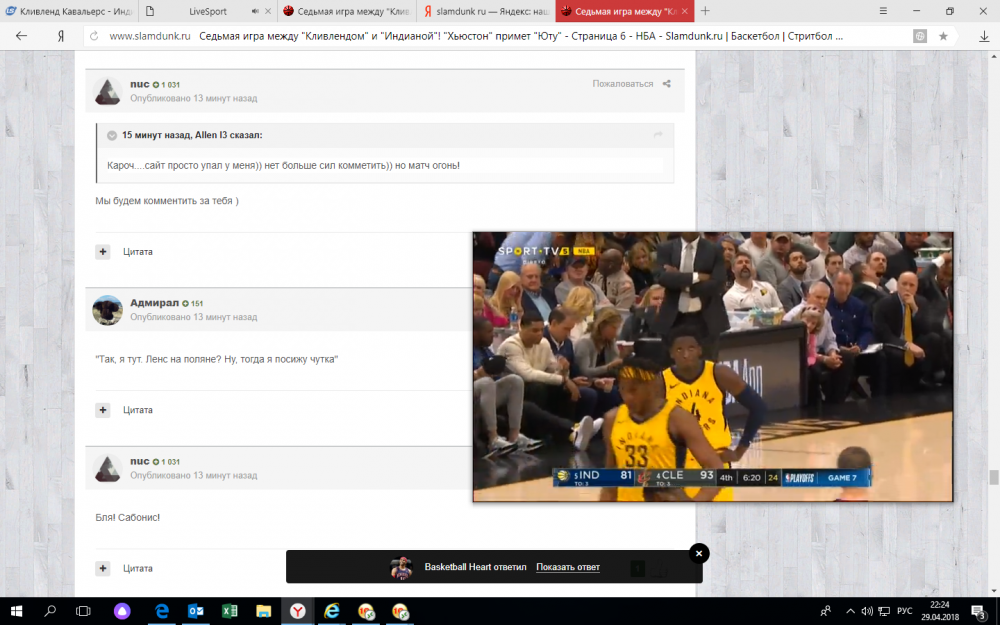Click the floating basketball video player
This screenshot has height=625, width=1000.
[712, 366]
